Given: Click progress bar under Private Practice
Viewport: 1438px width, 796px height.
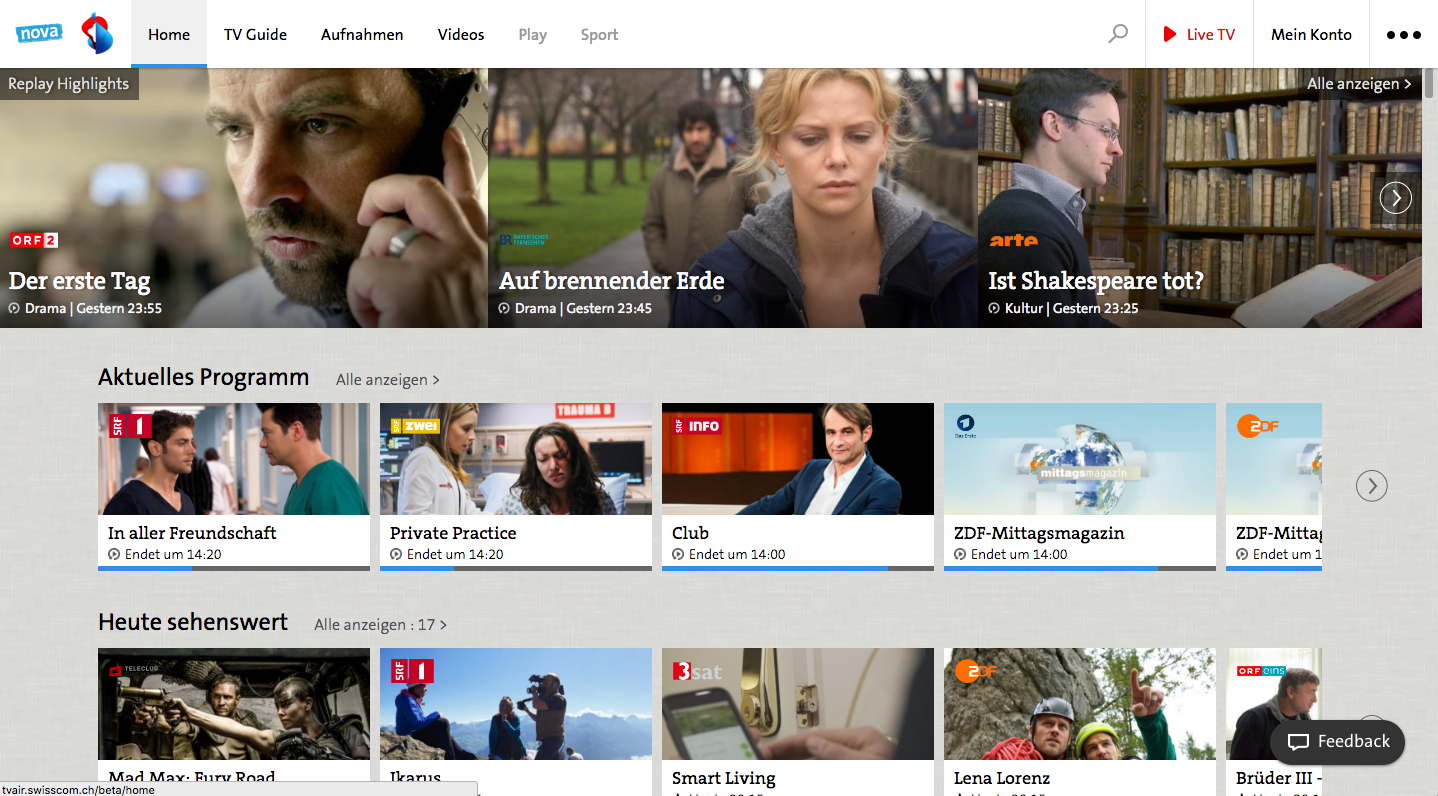Looking at the screenshot, I should point(515,568).
